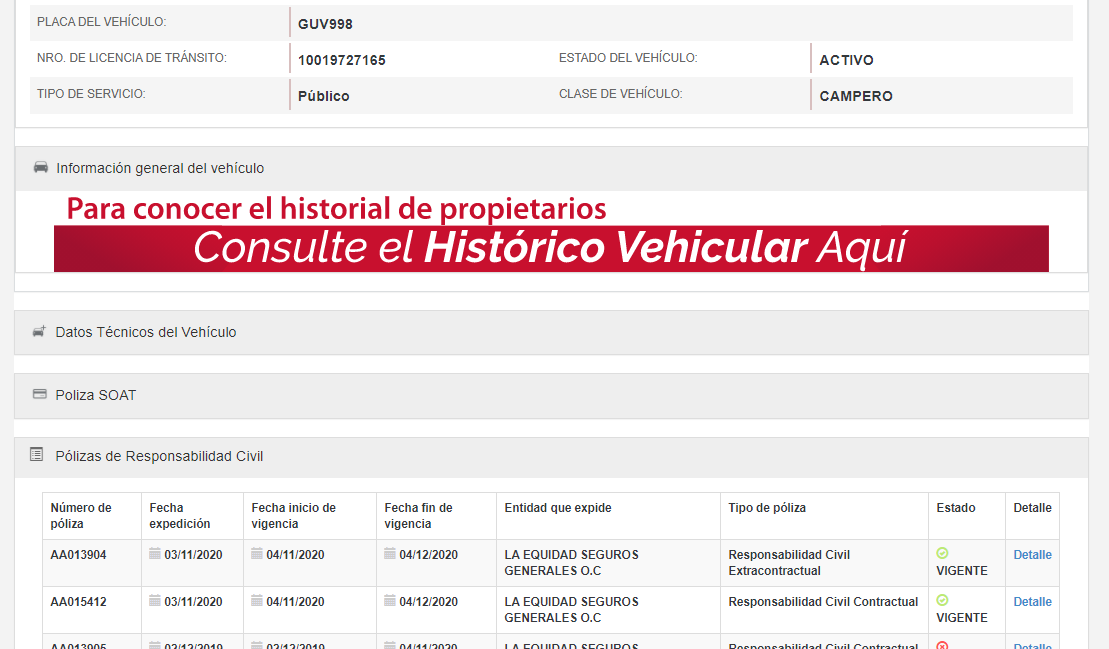Image resolution: width=1109 pixels, height=649 pixels.
Task: Select the plate value GUV998
Action: pos(325,24)
